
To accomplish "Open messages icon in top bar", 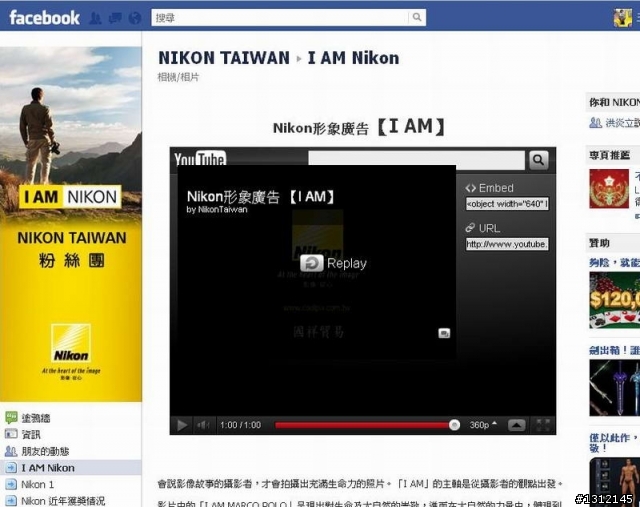I will point(115,18).
